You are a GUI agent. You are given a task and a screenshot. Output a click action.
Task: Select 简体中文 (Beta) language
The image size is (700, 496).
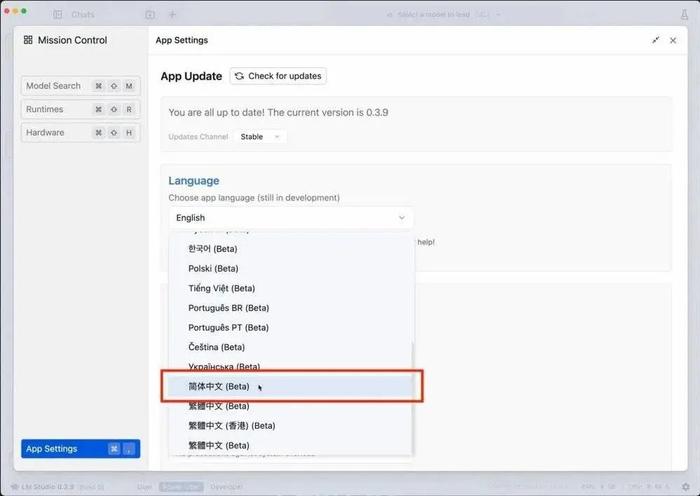pos(291,386)
